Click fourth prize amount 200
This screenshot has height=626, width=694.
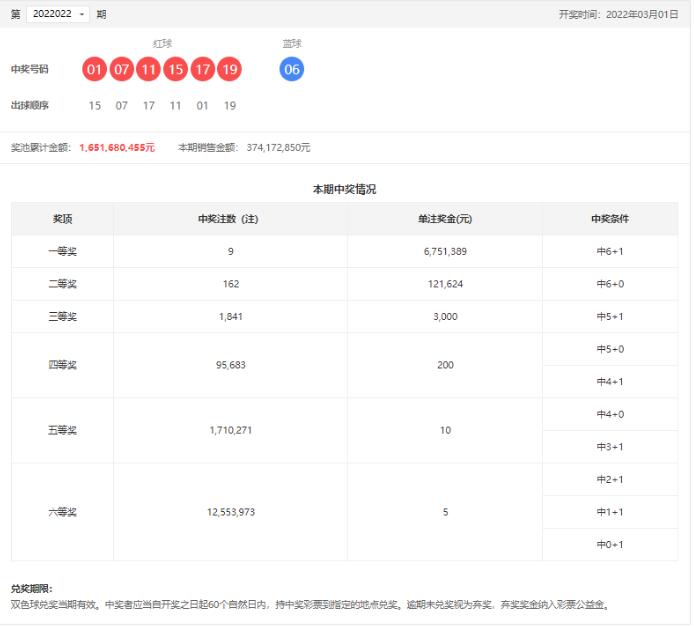pos(445,365)
